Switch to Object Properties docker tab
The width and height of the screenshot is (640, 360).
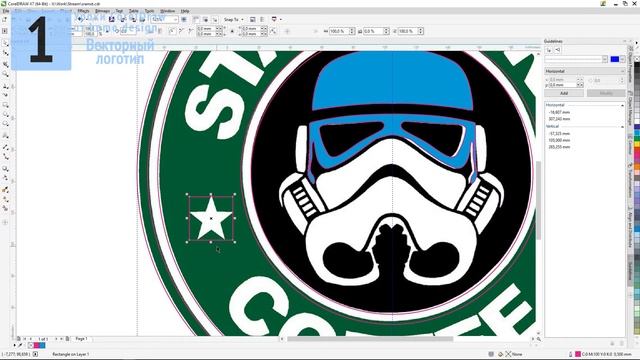[x=631, y=63]
